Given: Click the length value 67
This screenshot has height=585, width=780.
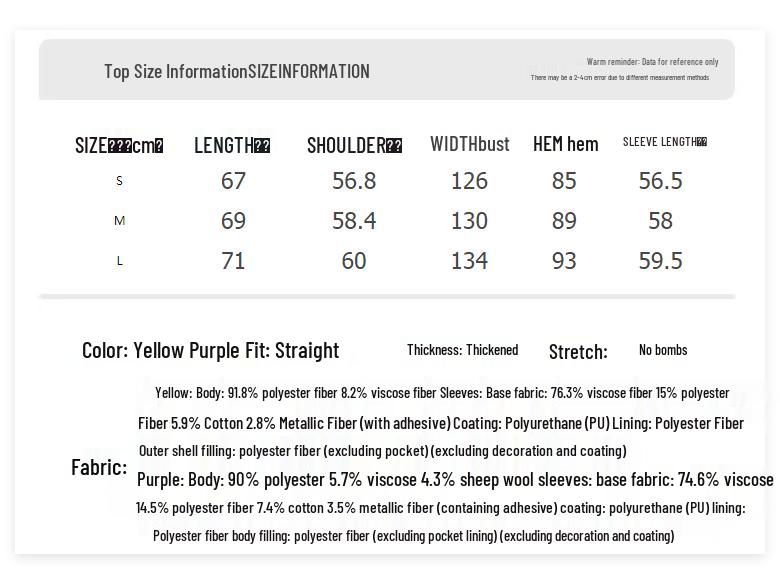Looking at the screenshot, I should (x=233, y=181).
